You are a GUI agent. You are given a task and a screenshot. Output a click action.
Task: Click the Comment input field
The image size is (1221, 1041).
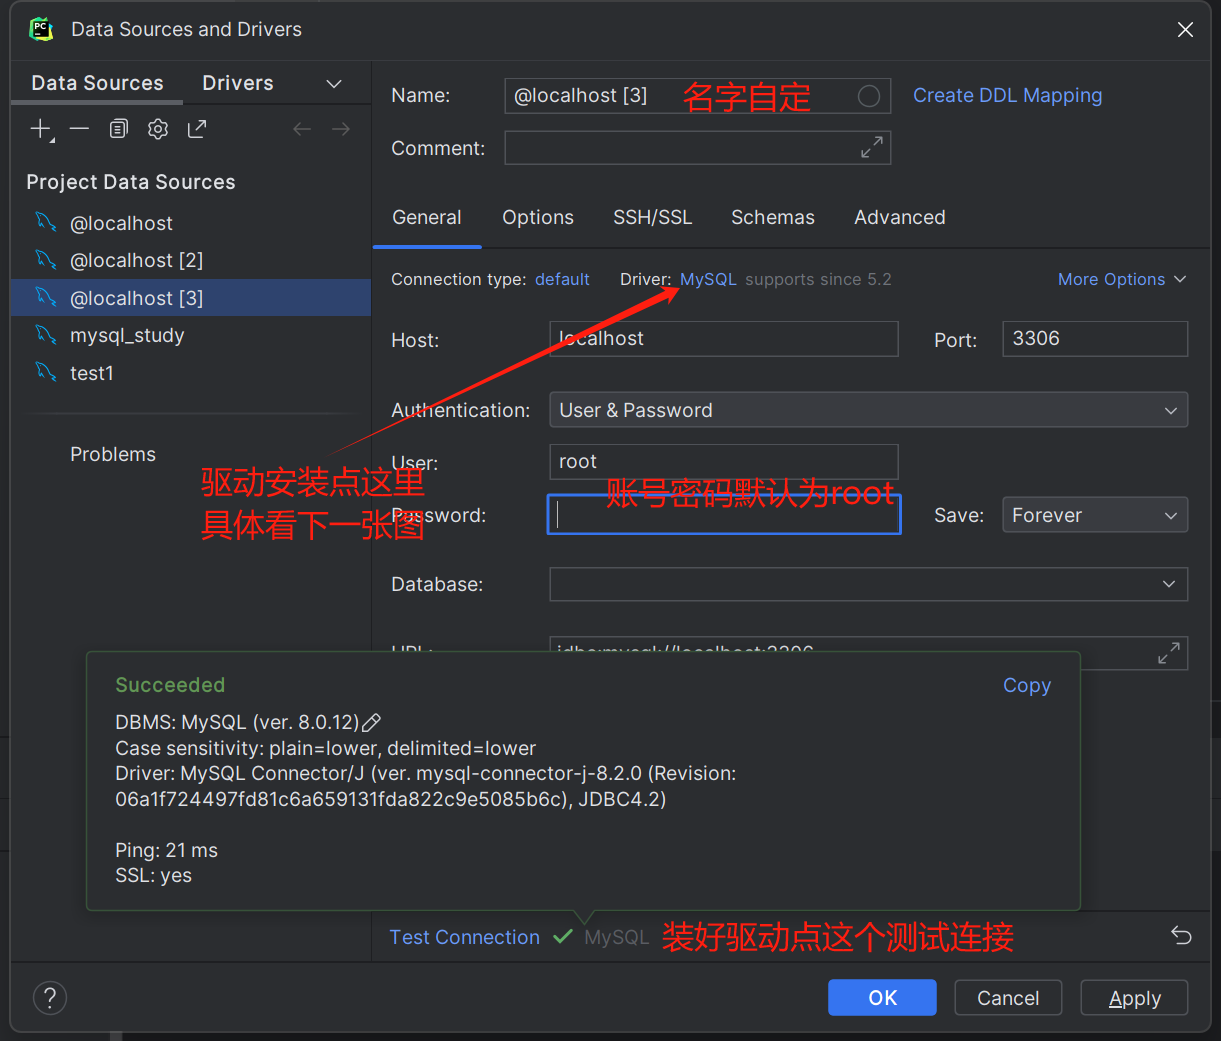(x=698, y=148)
